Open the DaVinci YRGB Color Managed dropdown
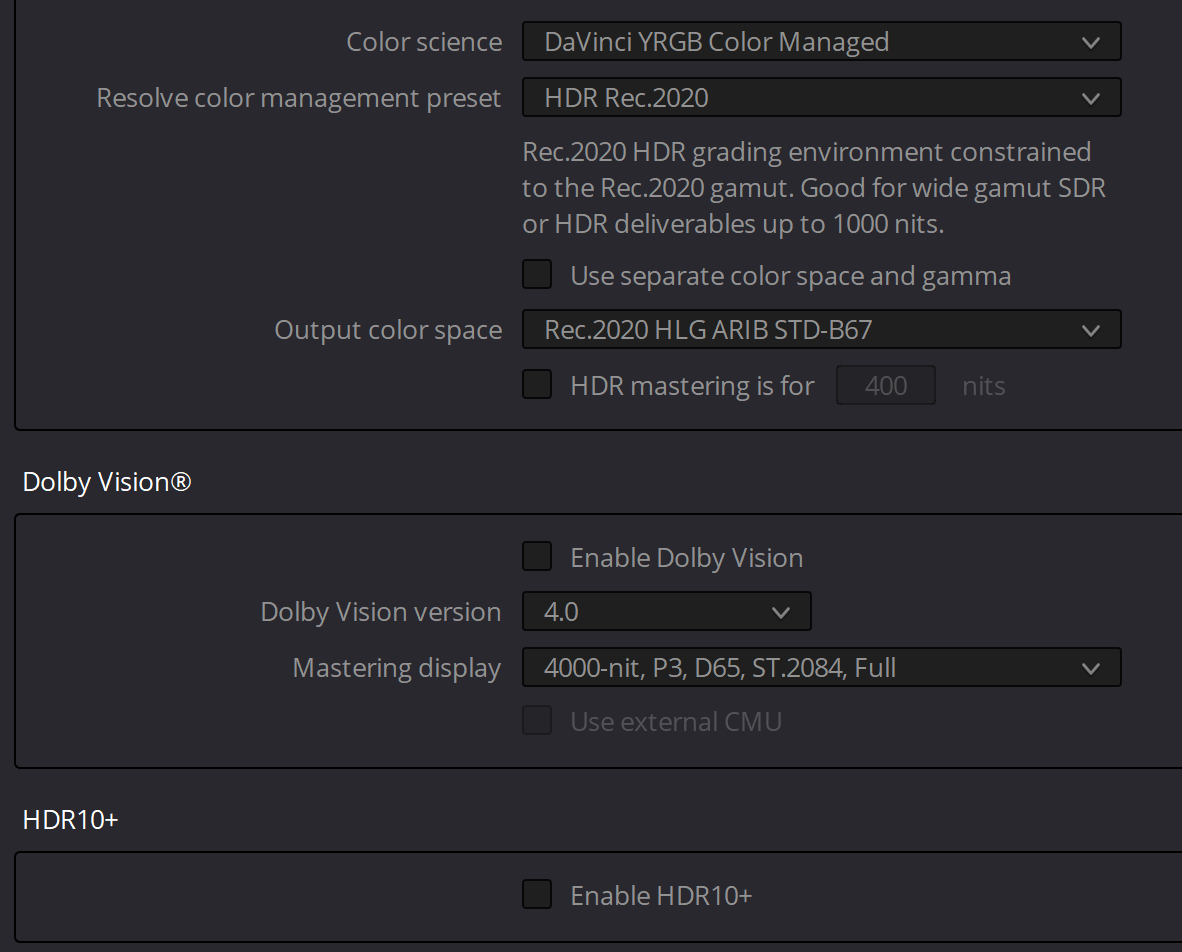 click(822, 41)
